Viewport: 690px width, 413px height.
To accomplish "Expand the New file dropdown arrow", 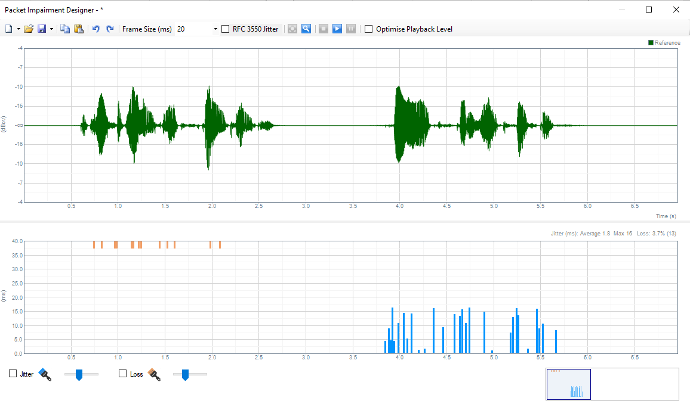I will 17,29.
